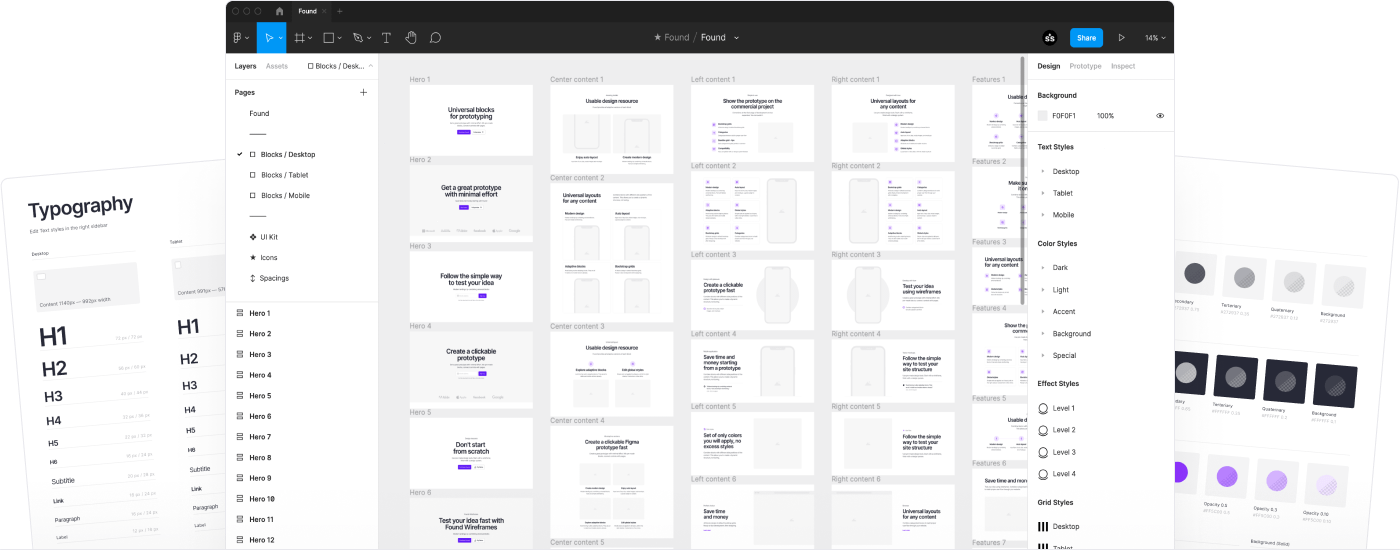Select the Pen tool
The width and height of the screenshot is (1400, 550).
(358, 38)
